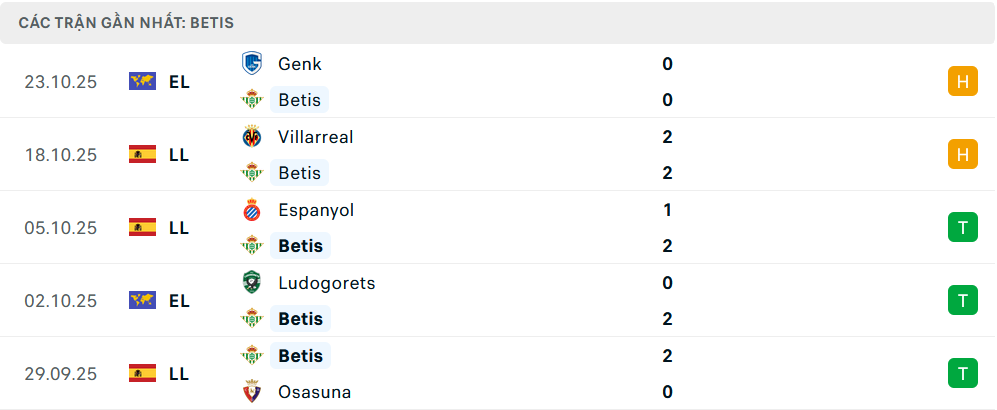Click the green T badge for Espanyol match
997x410 pixels.
click(x=962, y=228)
